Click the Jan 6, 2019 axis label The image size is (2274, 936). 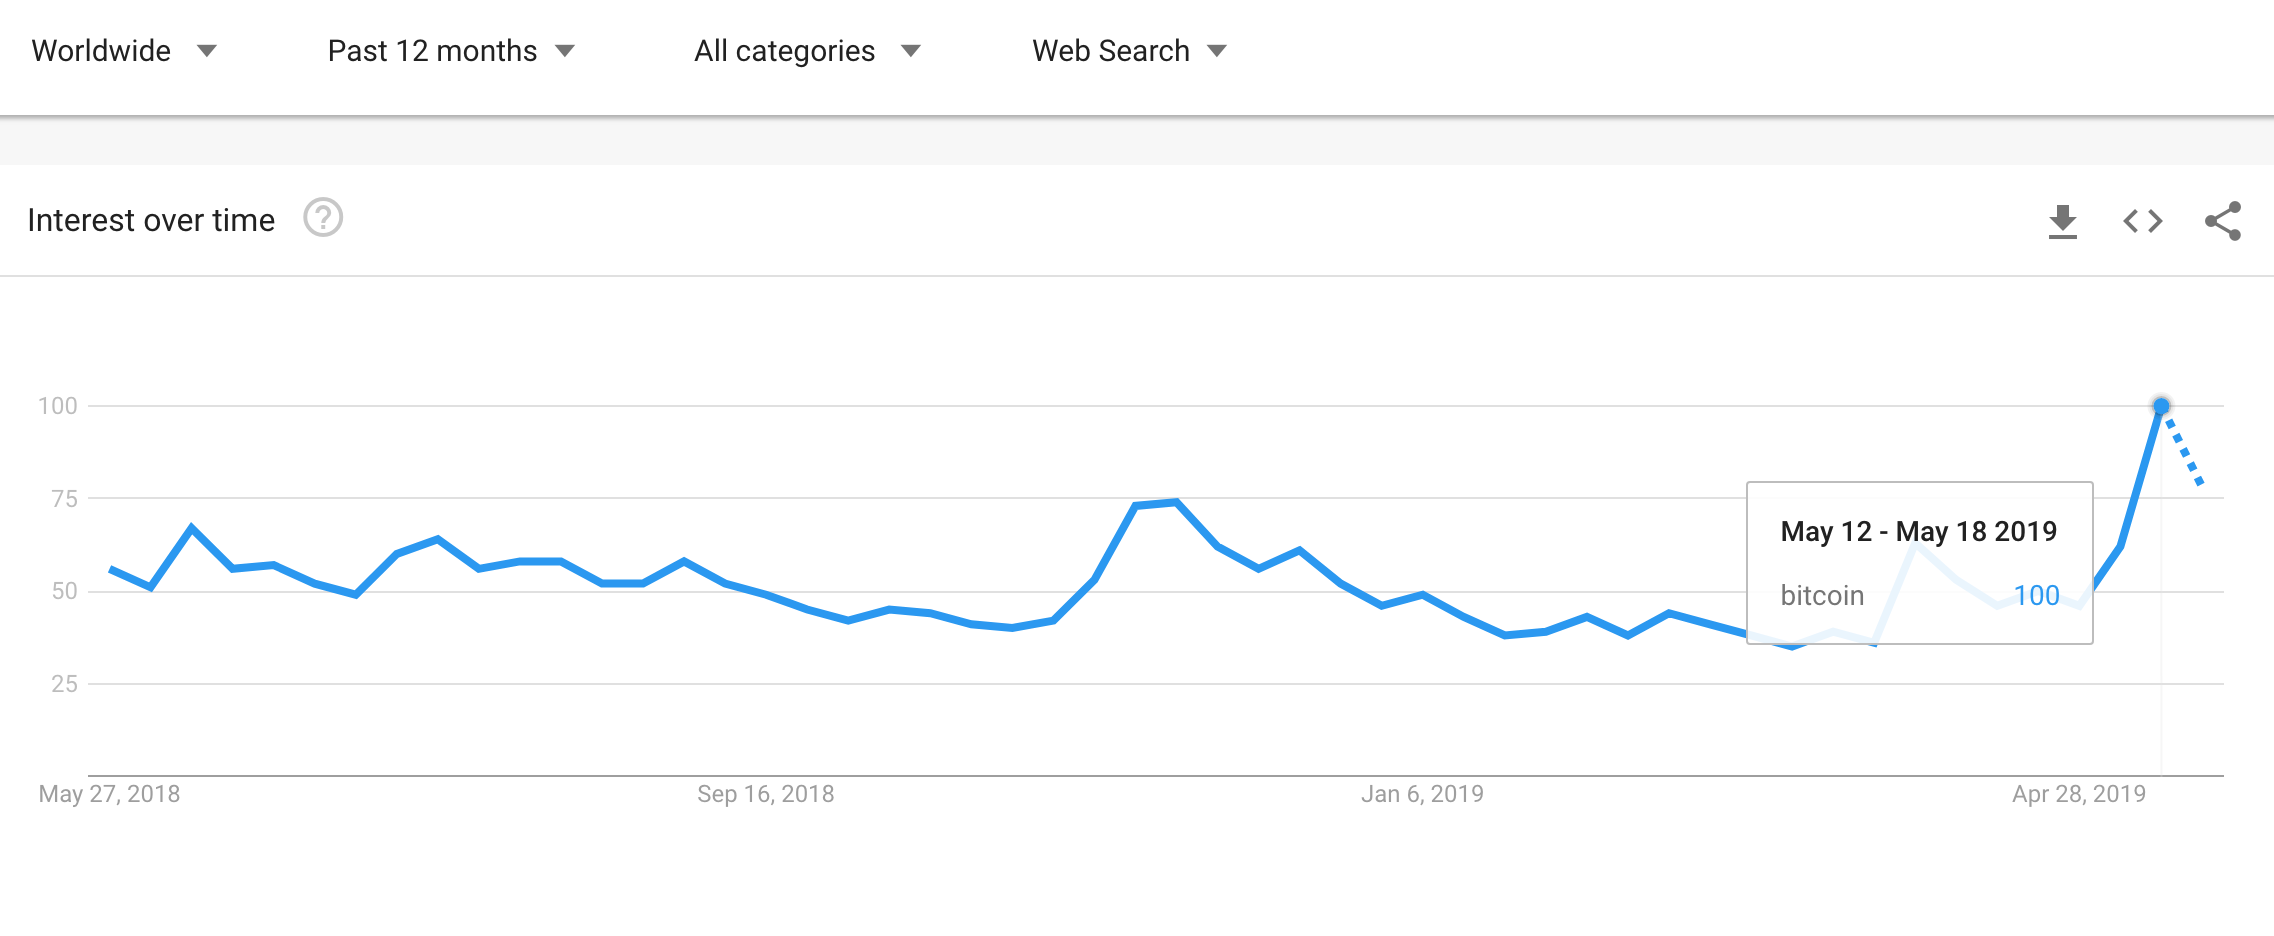coord(1422,794)
